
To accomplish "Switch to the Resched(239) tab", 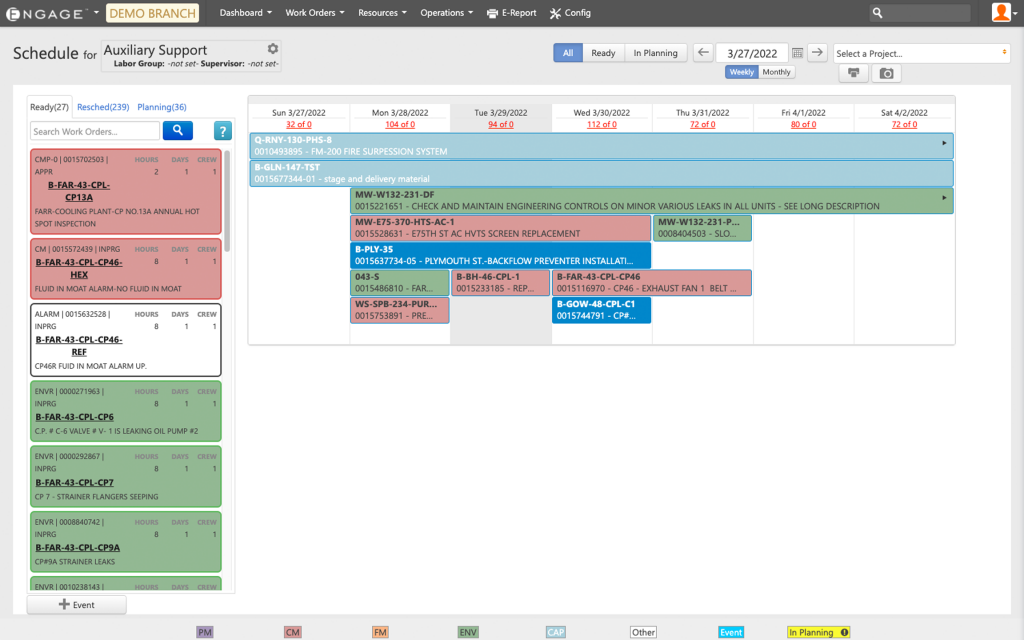I will tap(103, 107).
